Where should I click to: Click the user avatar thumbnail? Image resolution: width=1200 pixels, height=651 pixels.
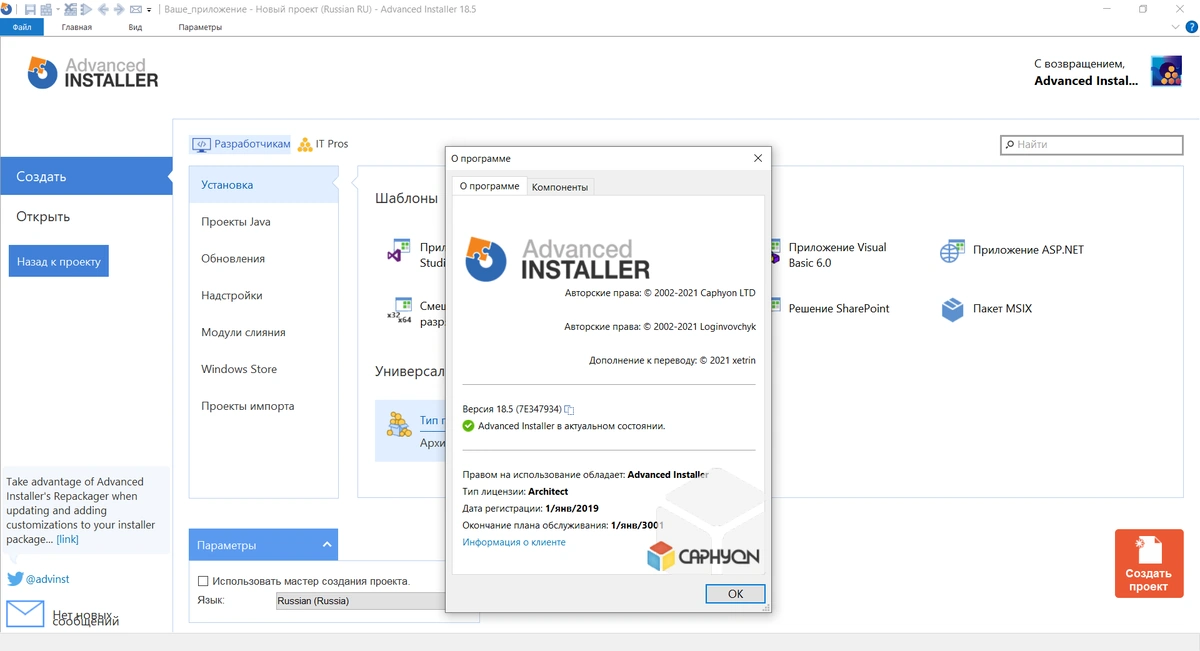[x=1166, y=72]
